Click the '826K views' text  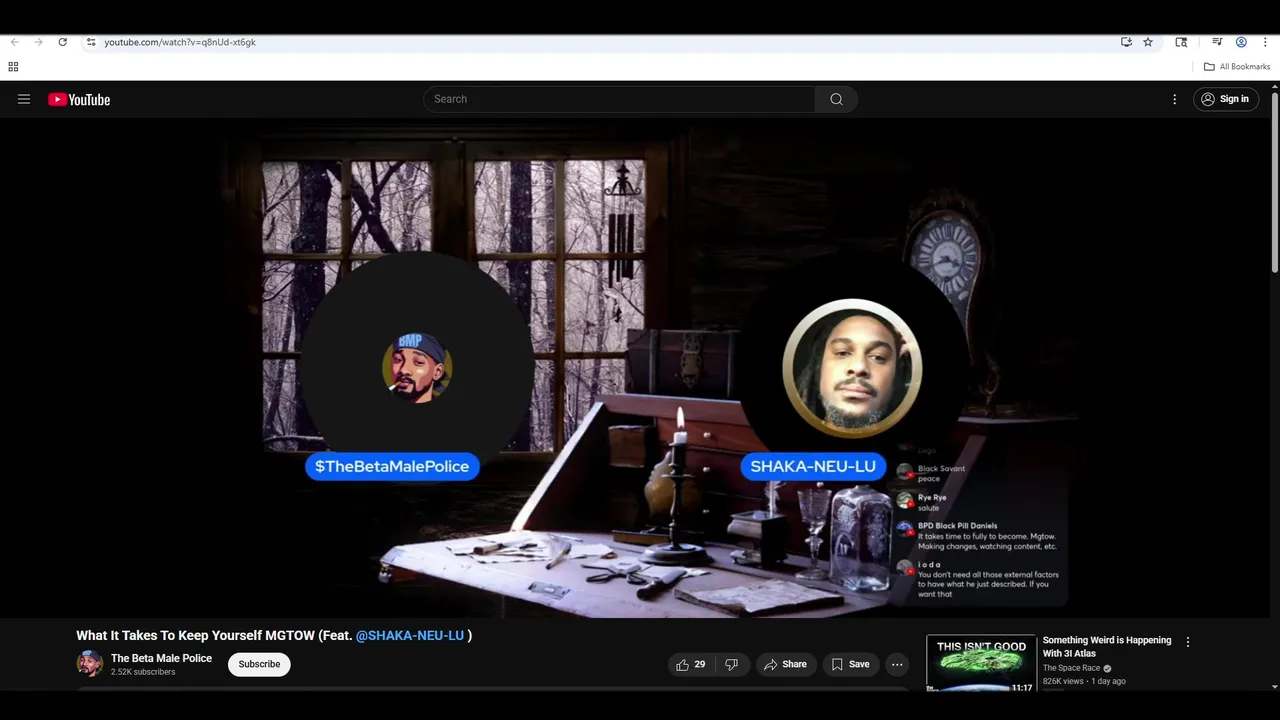(x=1063, y=681)
